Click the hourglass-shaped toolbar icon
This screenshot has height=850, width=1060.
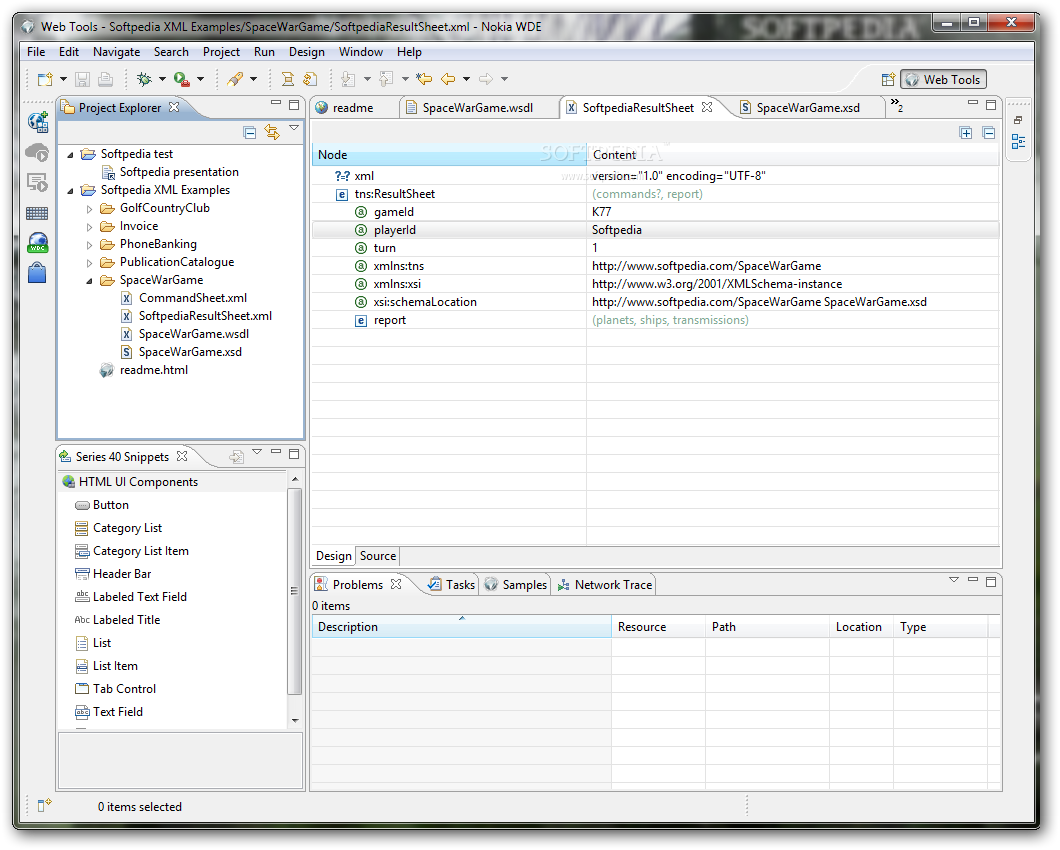click(x=288, y=79)
